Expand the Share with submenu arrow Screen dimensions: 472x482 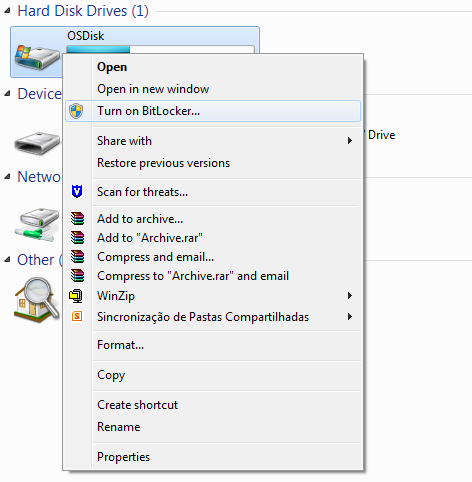pyautogui.click(x=349, y=141)
